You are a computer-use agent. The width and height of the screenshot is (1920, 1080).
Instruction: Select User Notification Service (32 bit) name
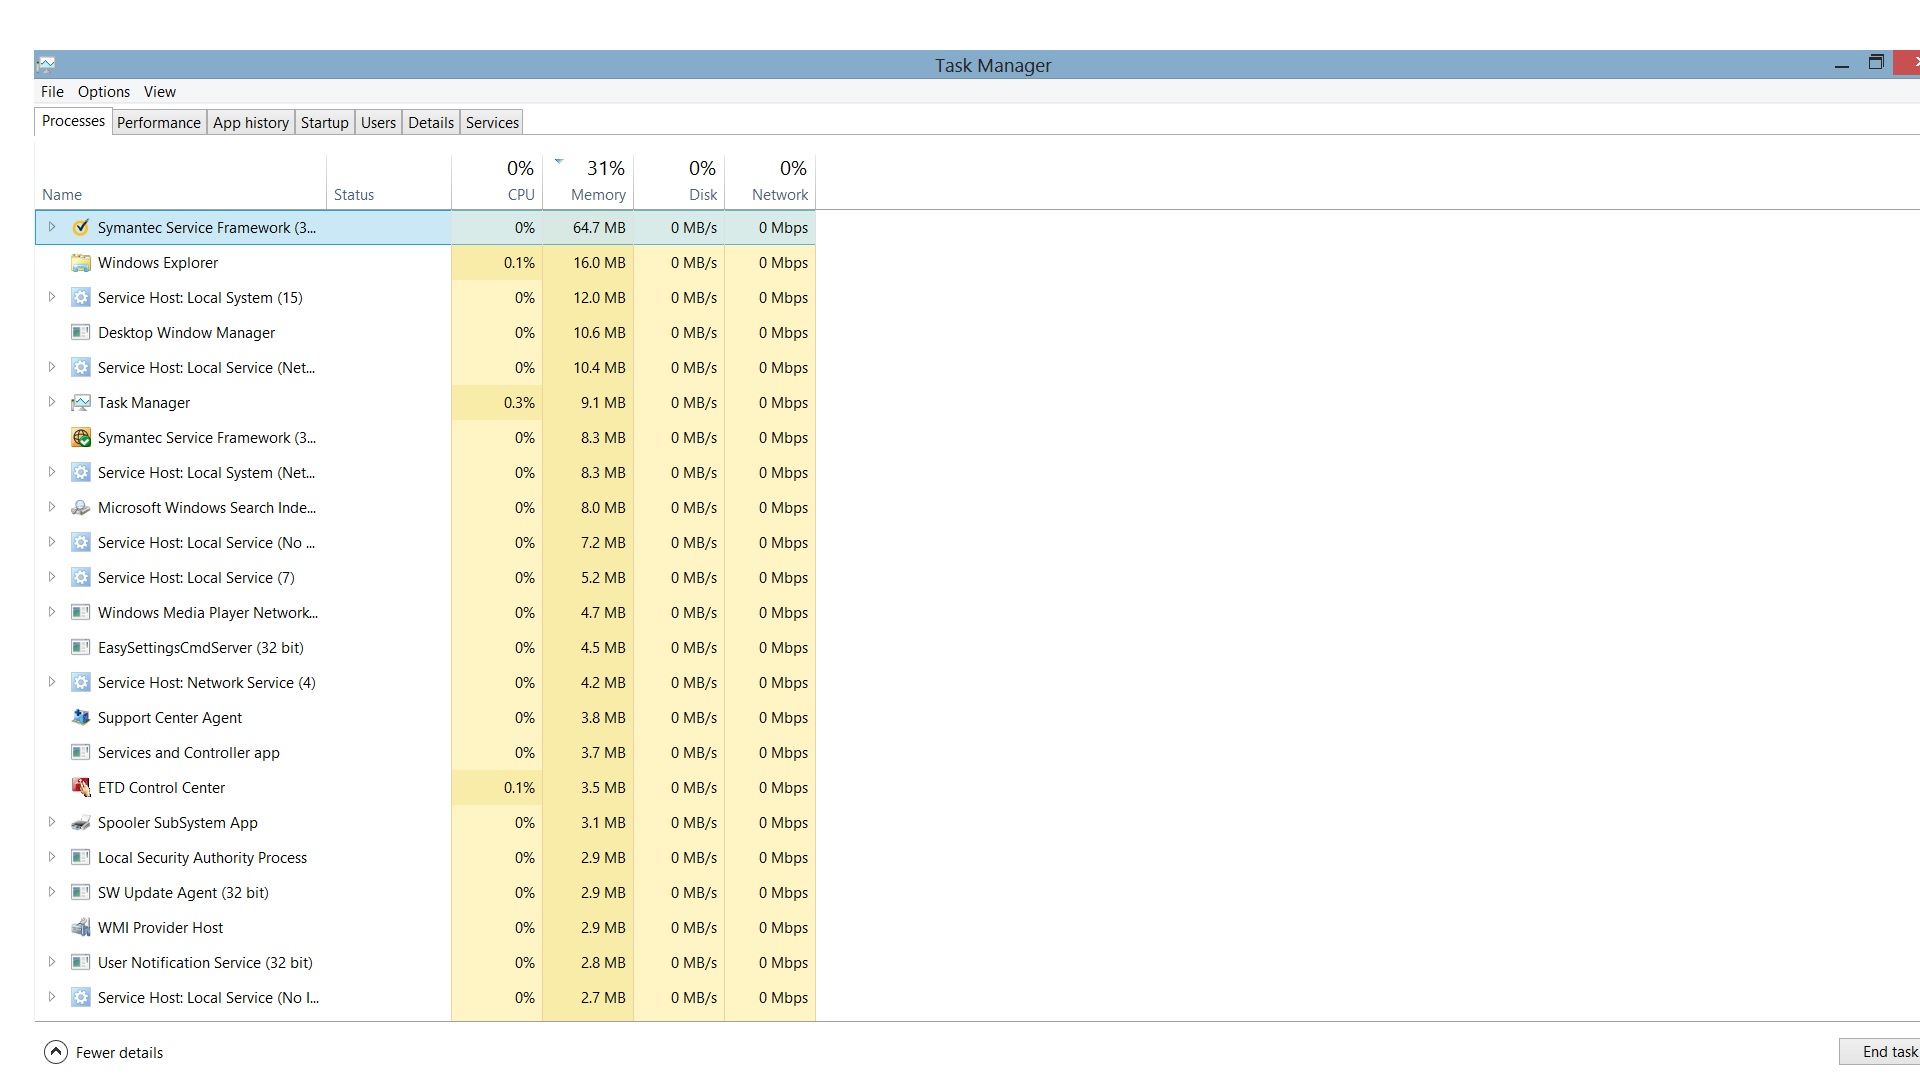(x=205, y=963)
